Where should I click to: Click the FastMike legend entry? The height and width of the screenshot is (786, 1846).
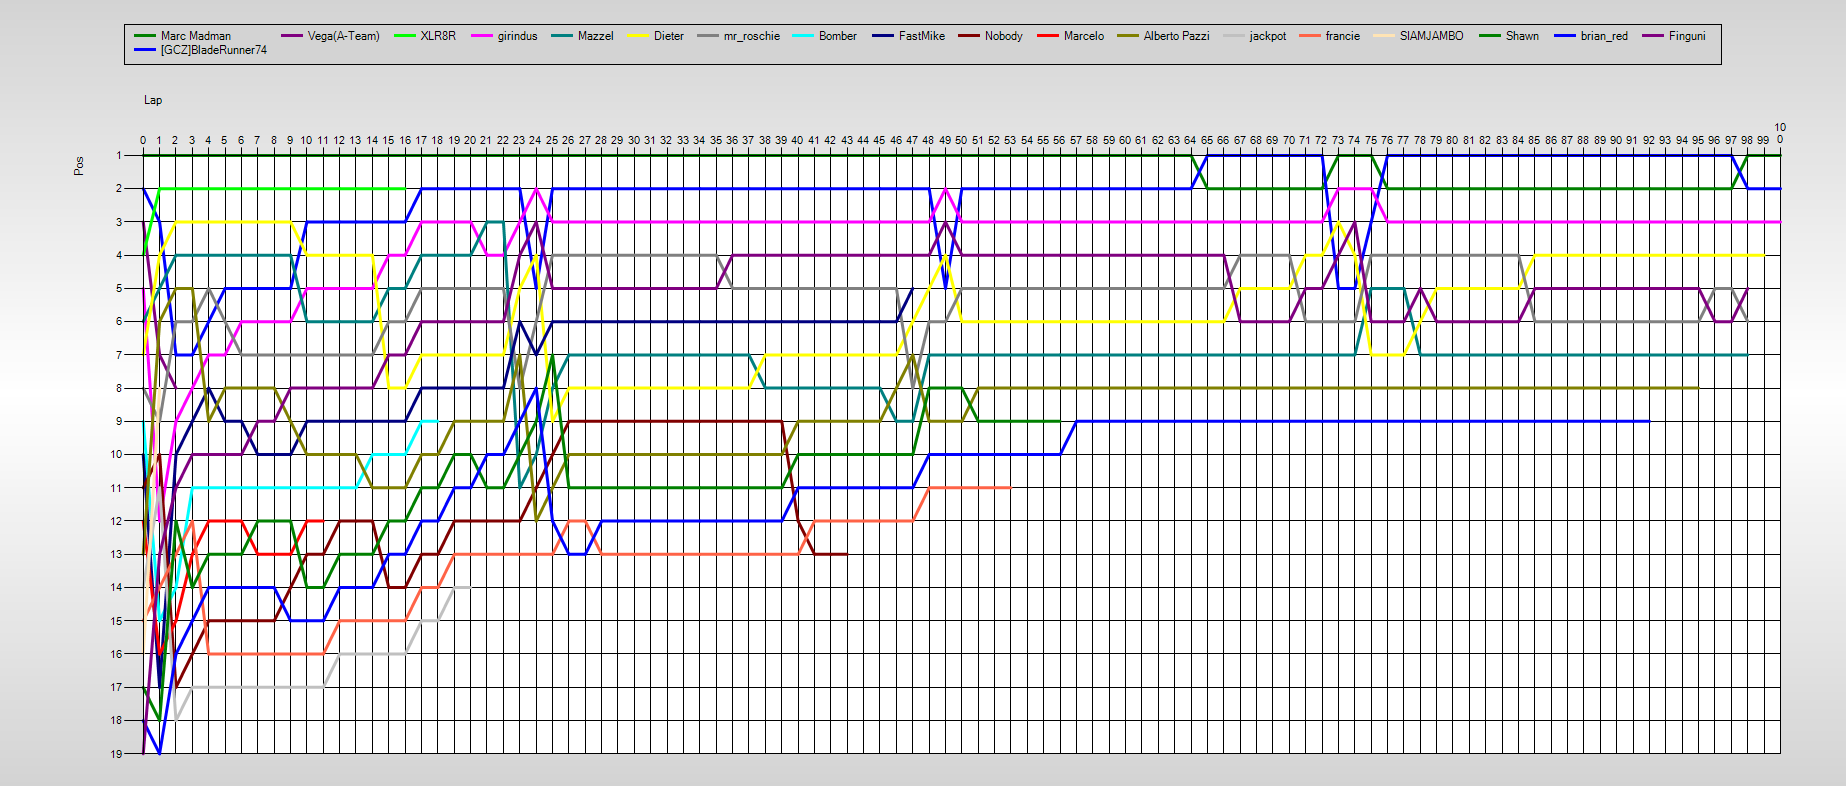point(921,36)
